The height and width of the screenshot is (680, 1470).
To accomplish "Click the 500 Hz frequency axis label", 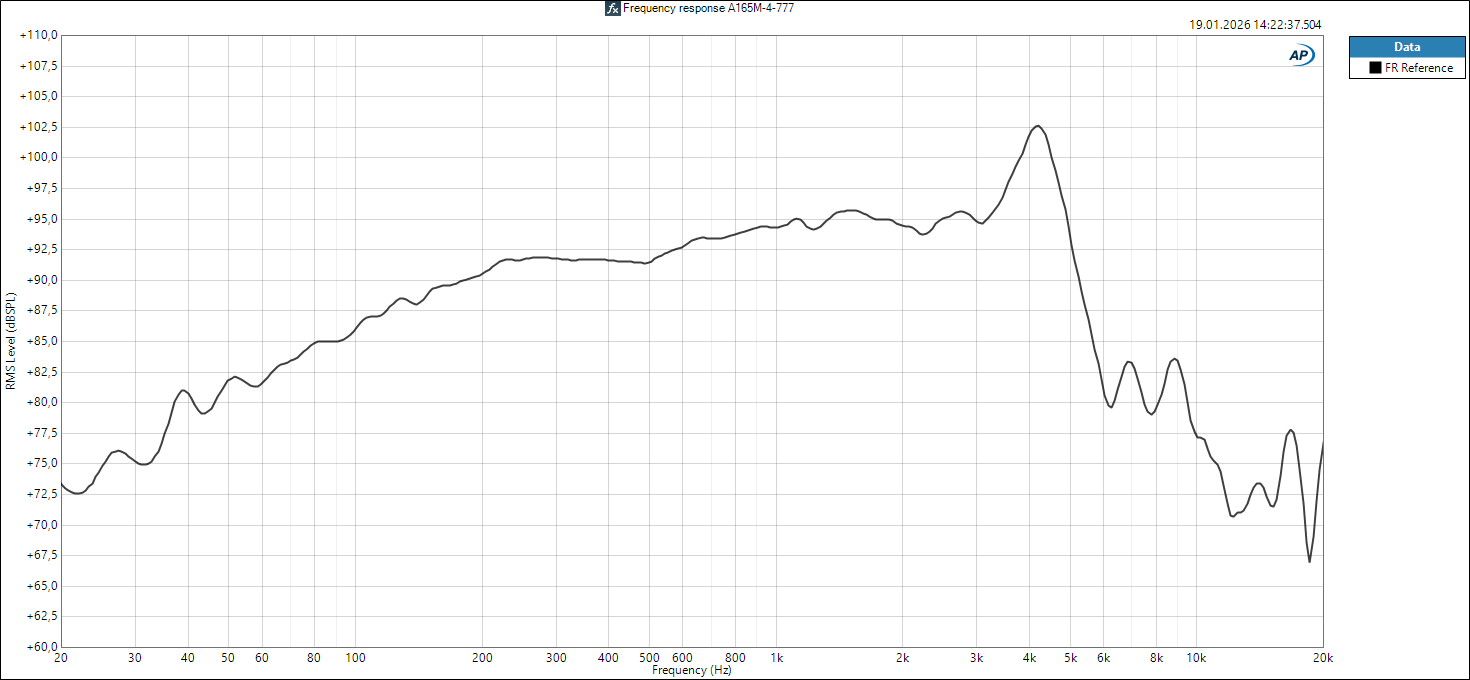I will click(649, 658).
